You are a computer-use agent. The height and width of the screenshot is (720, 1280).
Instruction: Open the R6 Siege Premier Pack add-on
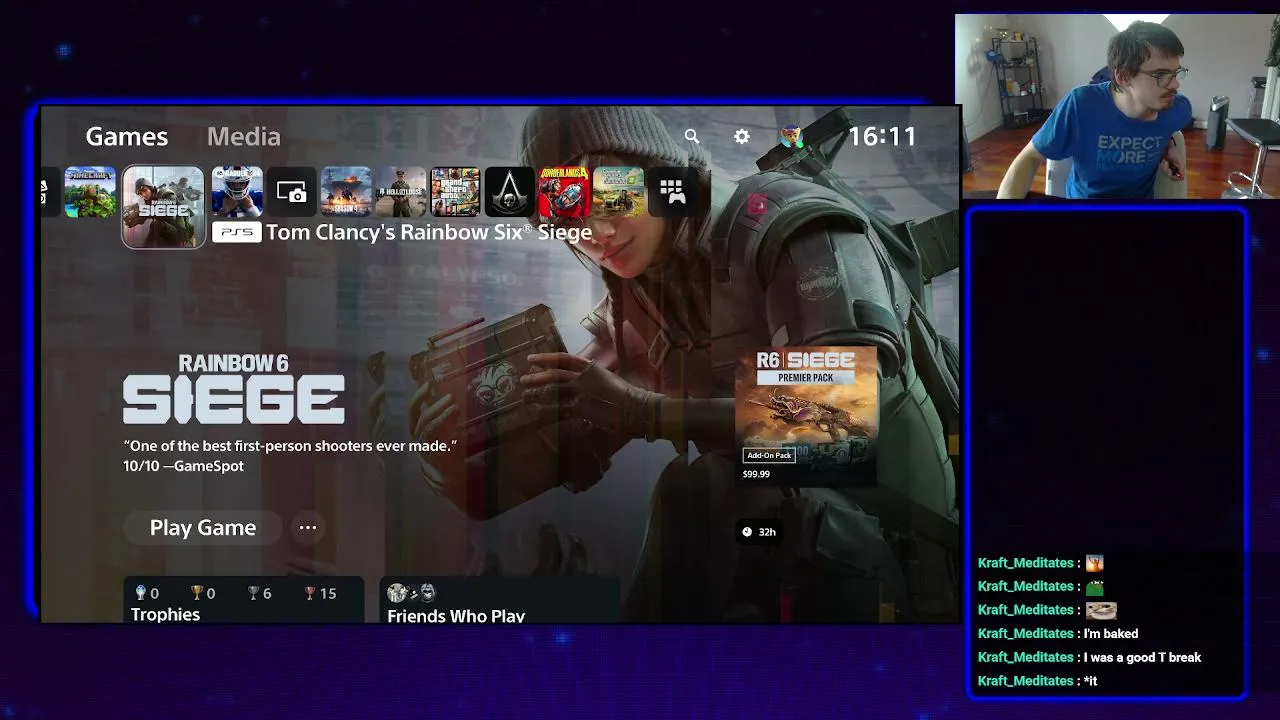pyautogui.click(x=806, y=416)
